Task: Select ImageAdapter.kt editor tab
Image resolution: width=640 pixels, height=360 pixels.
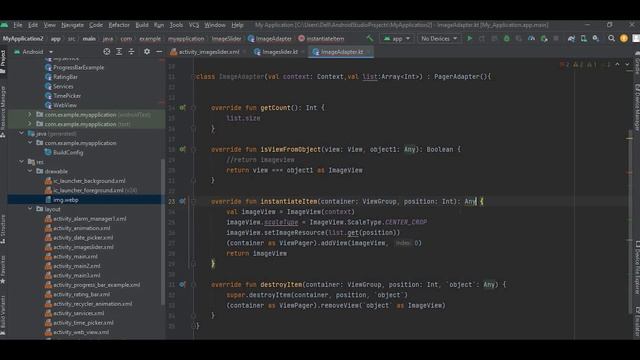Action: click(x=340, y=52)
